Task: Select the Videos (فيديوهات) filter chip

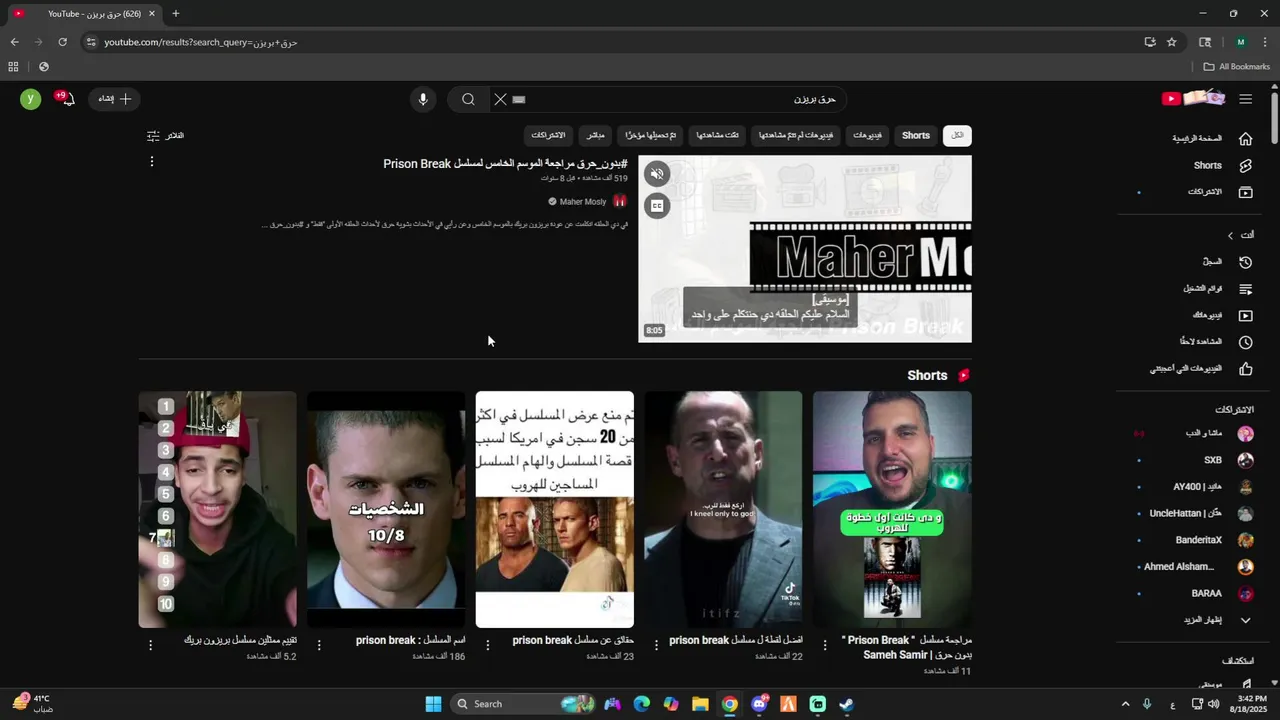Action: 867,136
